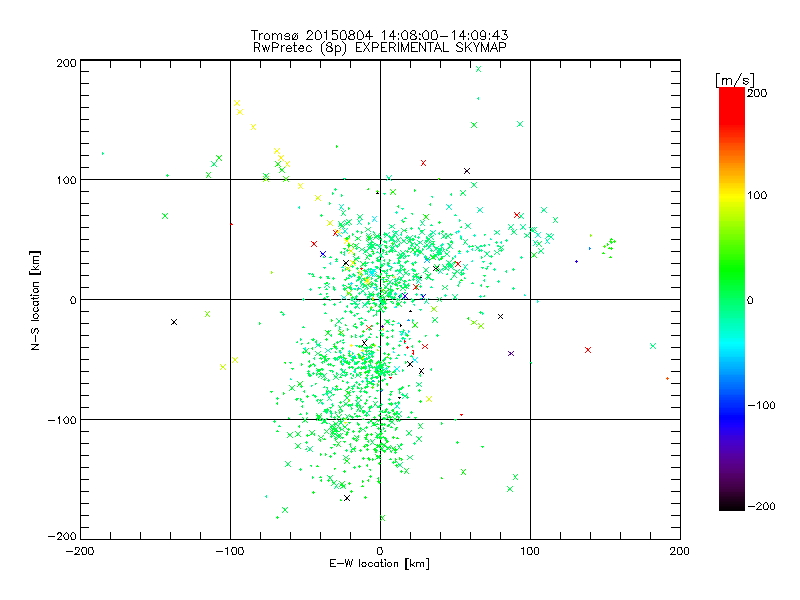The width and height of the screenshot is (800, 600).
Task: Click the x-axis tick label '200'
Action: (x=680, y=551)
